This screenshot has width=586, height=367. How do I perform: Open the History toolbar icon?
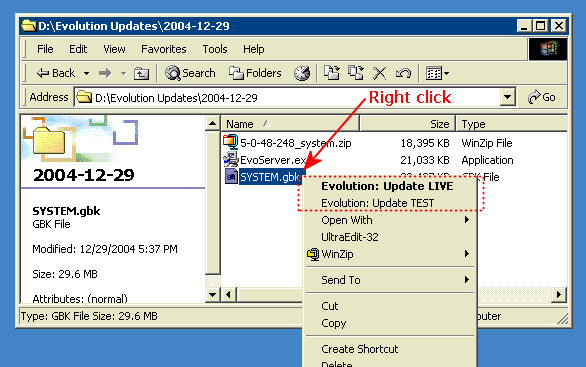[x=302, y=73]
